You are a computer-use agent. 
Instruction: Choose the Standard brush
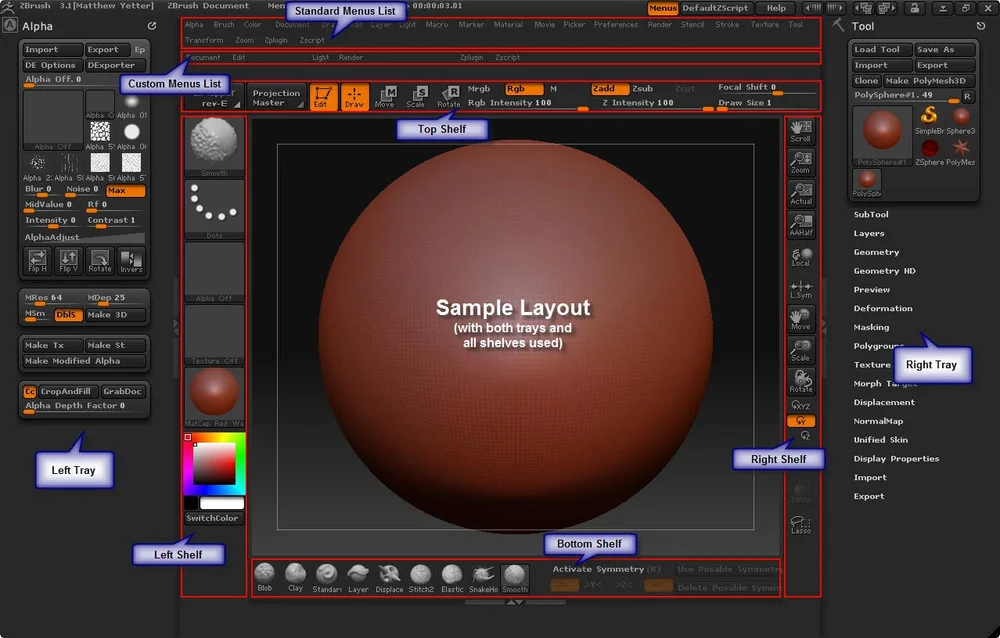pyautogui.click(x=327, y=577)
